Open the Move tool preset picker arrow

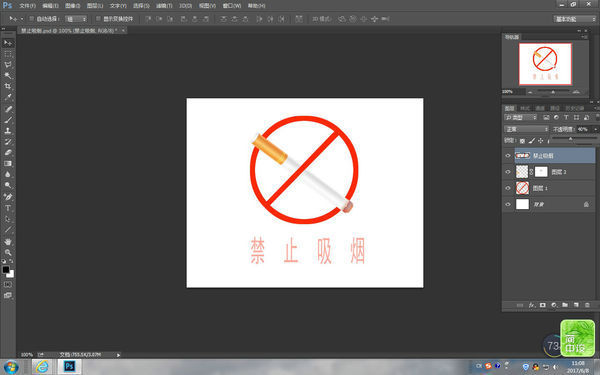[x=22, y=19]
